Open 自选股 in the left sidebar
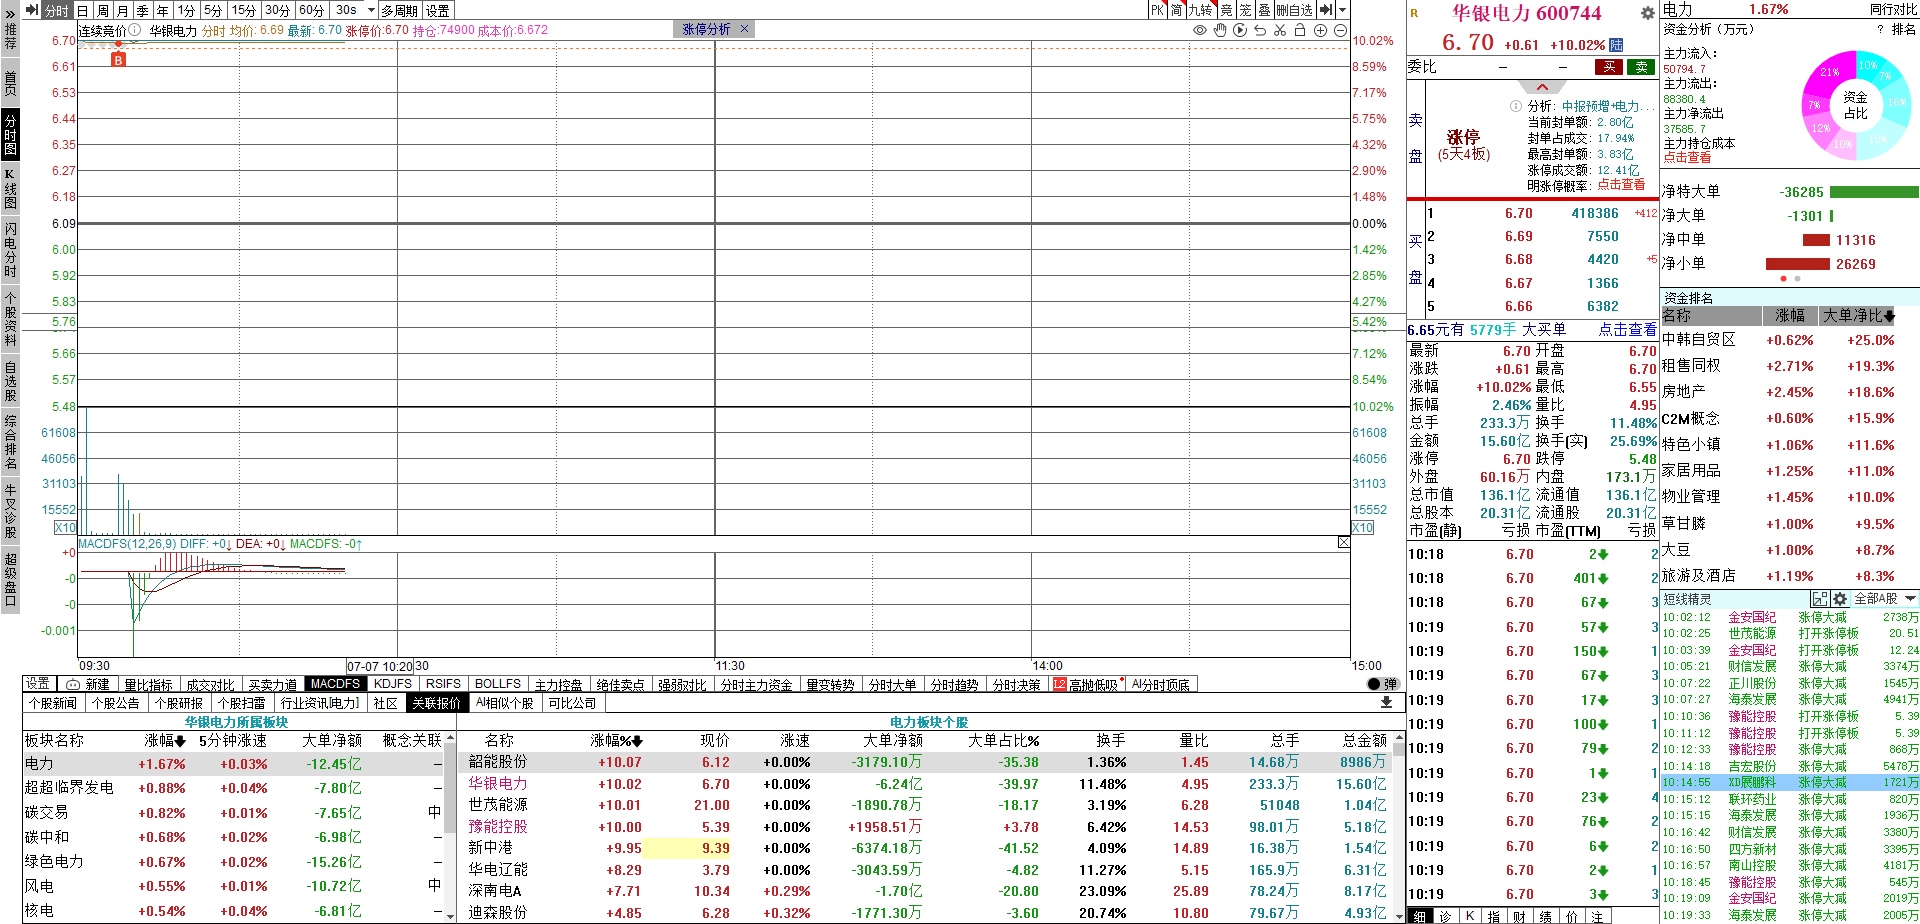Image resolution: width=1920 pixels, height=924 pixels. [x=10, y=381]
